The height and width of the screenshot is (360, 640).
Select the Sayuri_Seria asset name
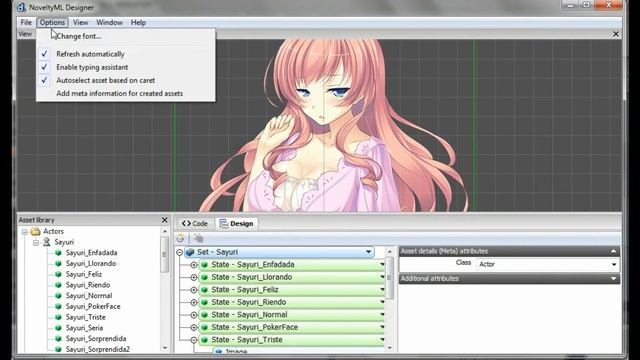(84, 328)
